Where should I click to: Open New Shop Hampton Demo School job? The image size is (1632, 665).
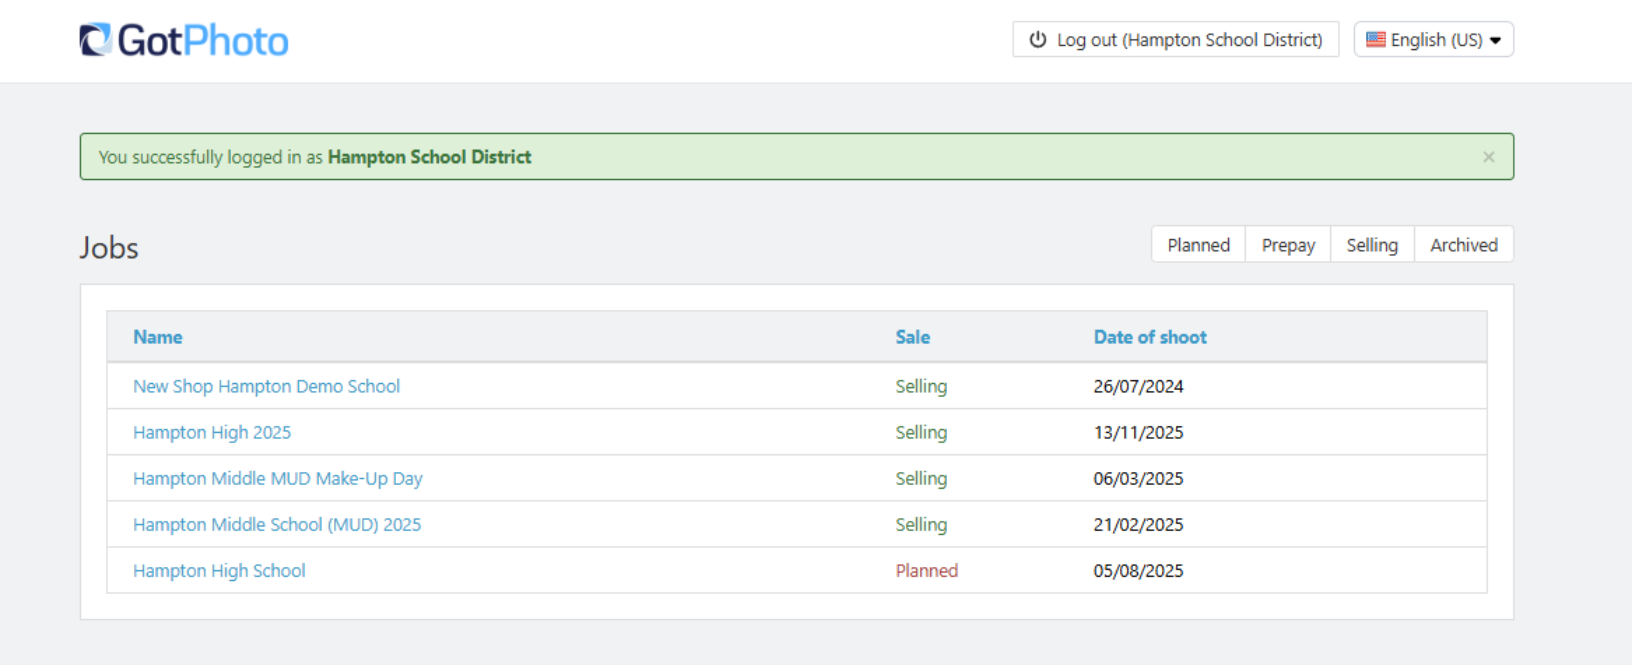click(x=266, y=386)
